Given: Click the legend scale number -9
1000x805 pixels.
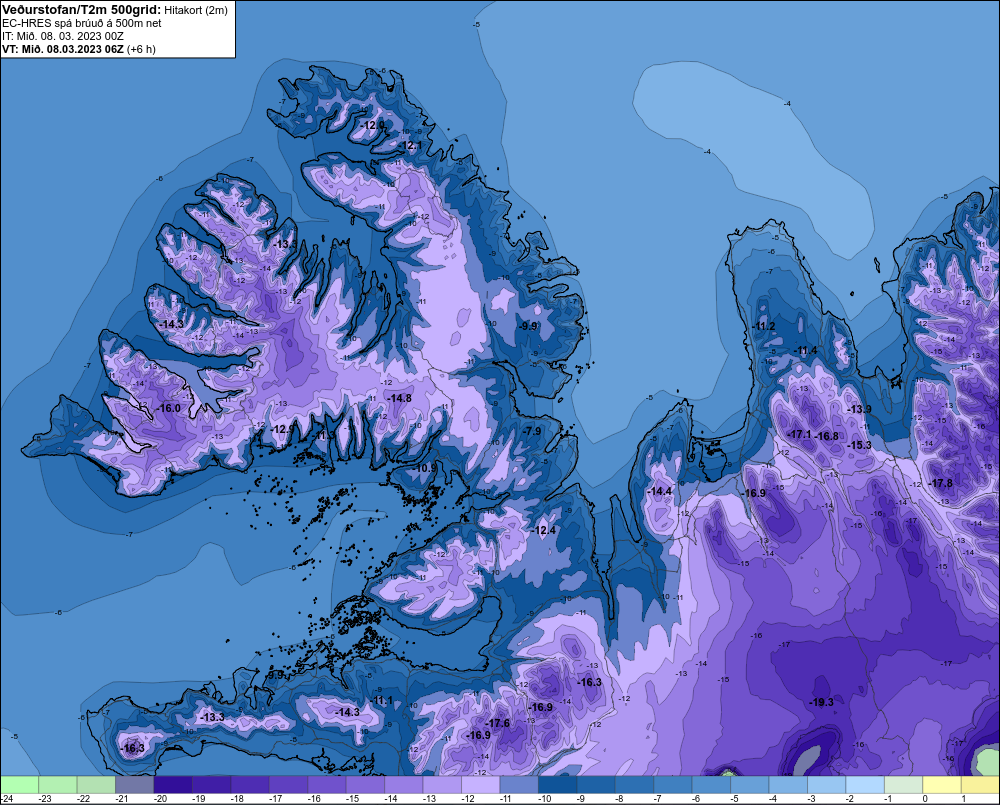Looking at the screenshot, I should click(x=580, y=799).
